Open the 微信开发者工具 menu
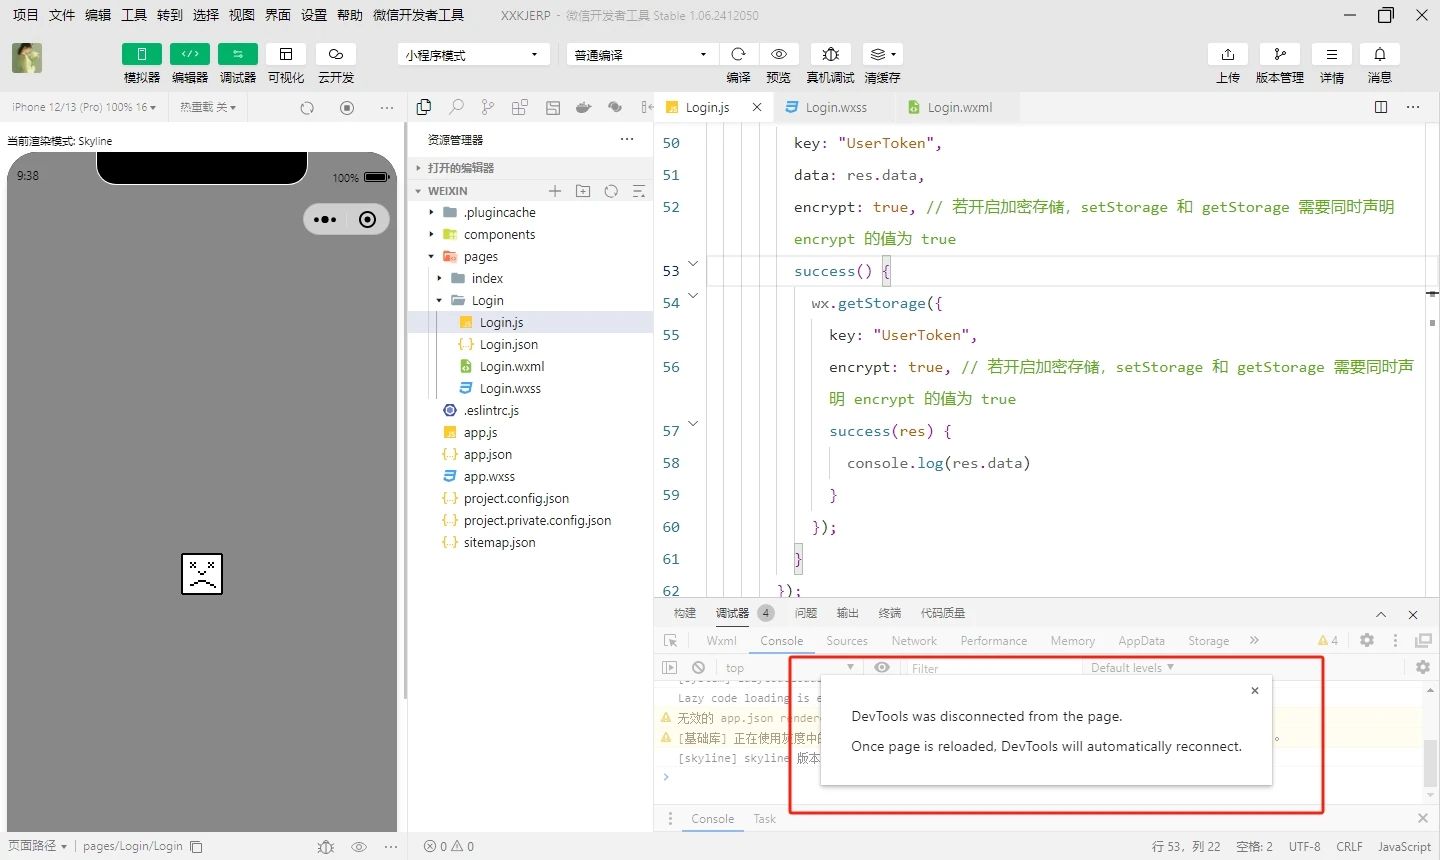 click(418, 15)
